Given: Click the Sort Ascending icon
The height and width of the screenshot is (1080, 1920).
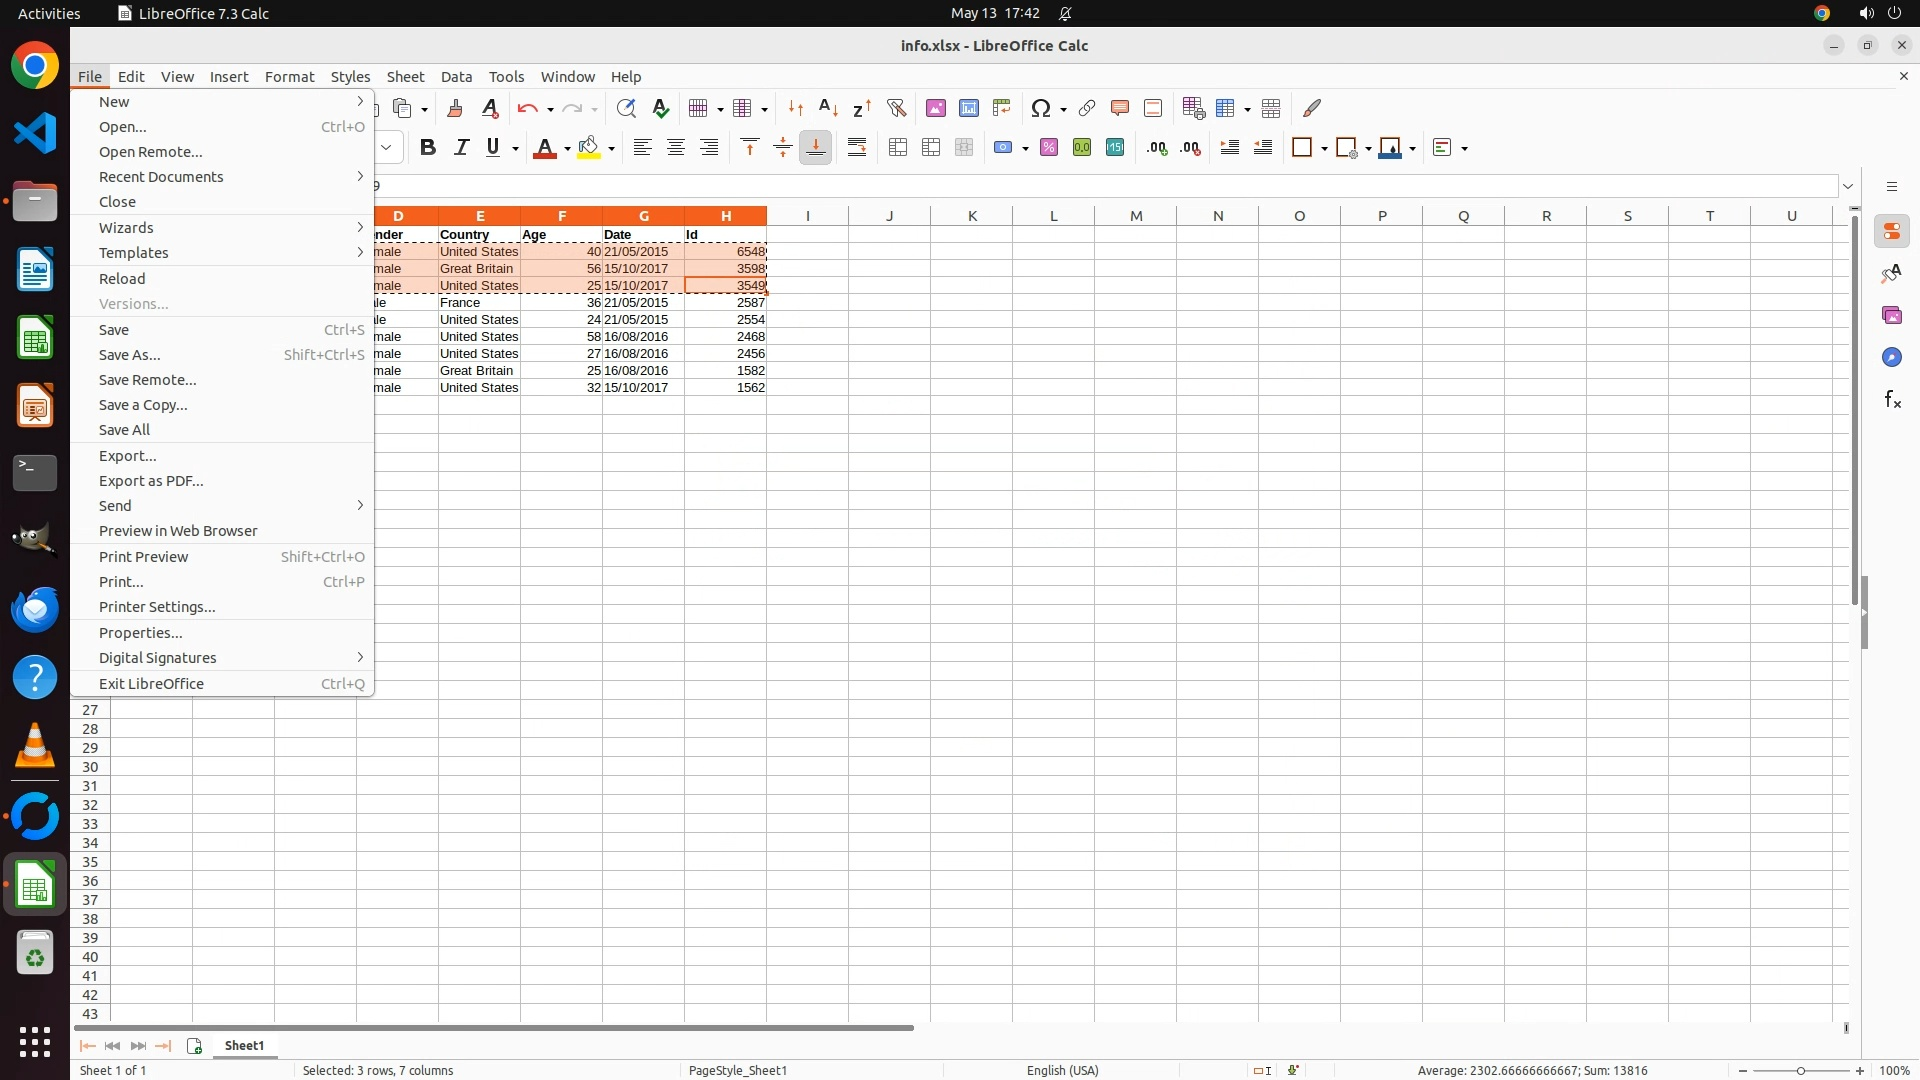Looking at the screenshot, I should (828, 108).
